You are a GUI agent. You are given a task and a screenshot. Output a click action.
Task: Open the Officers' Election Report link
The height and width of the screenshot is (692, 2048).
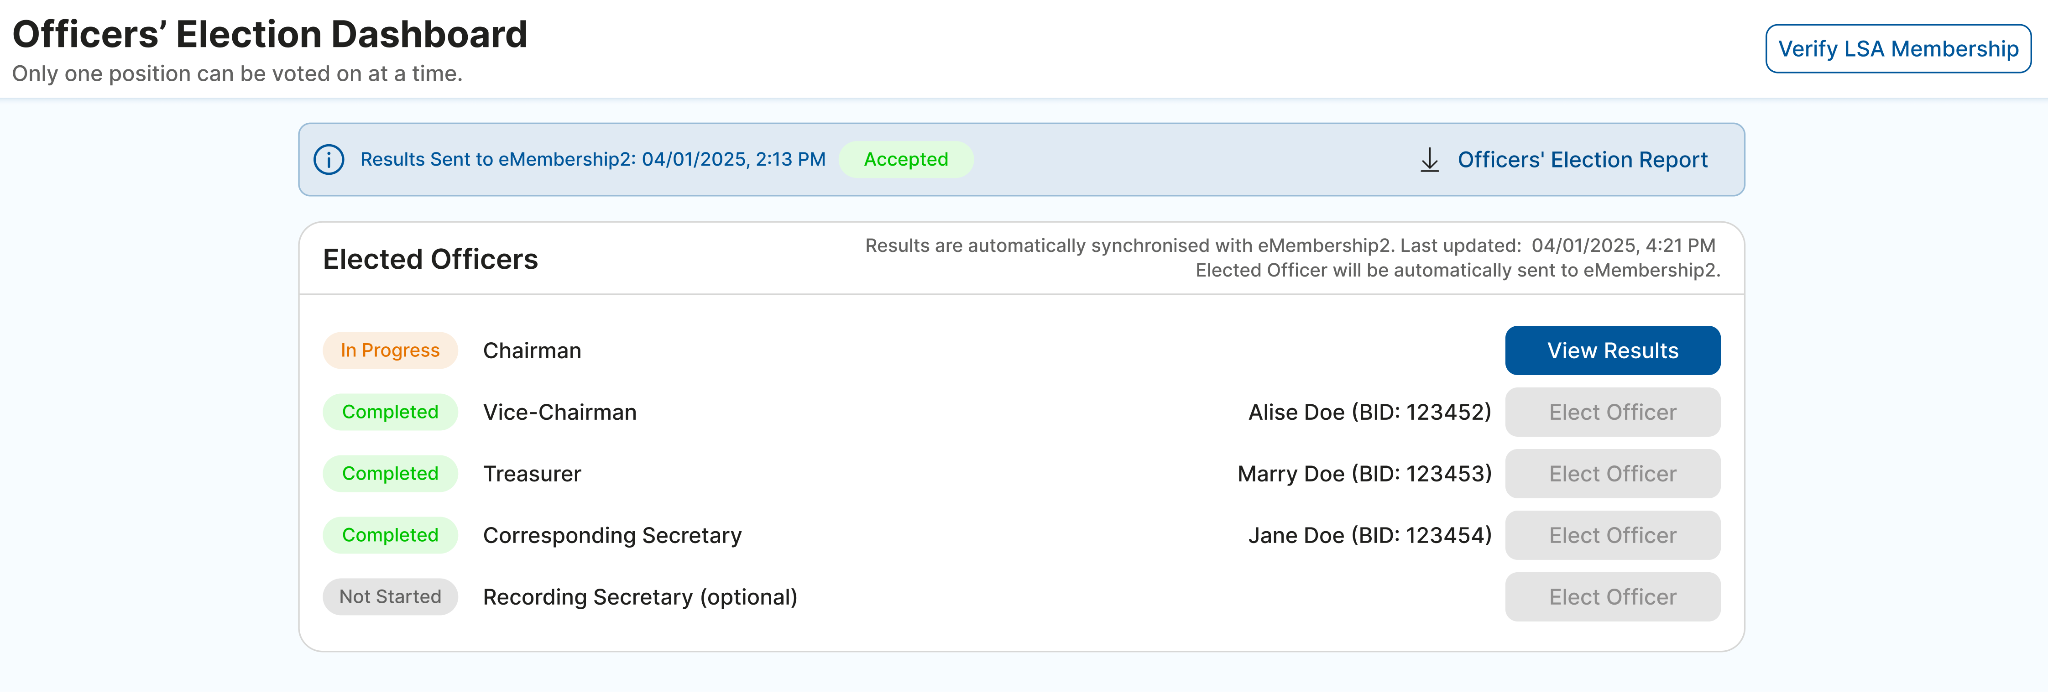(x=1582, y=160)
